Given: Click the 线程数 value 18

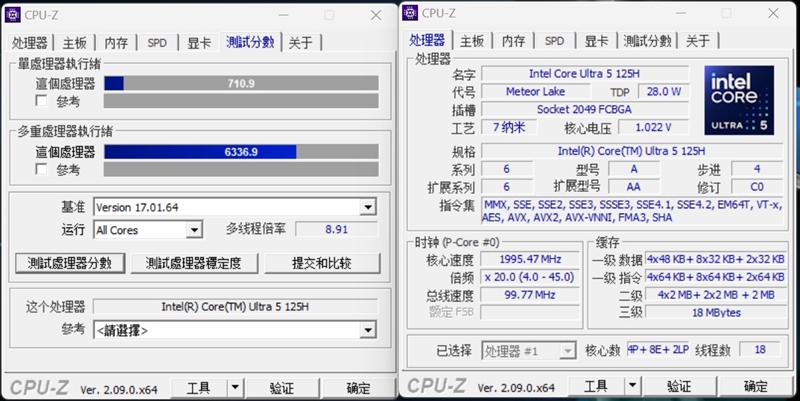Looking at the screenshot, I should click(x=760, y=349).
